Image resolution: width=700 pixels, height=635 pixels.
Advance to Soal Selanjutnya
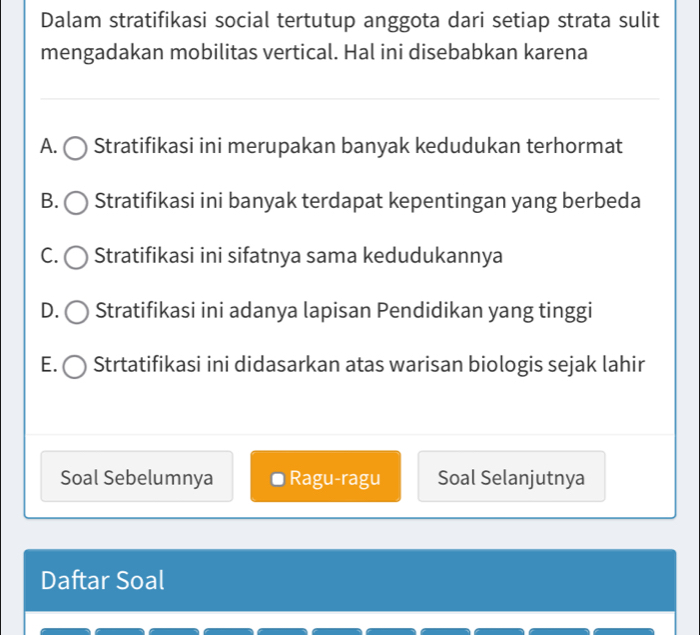click(511, 477)
